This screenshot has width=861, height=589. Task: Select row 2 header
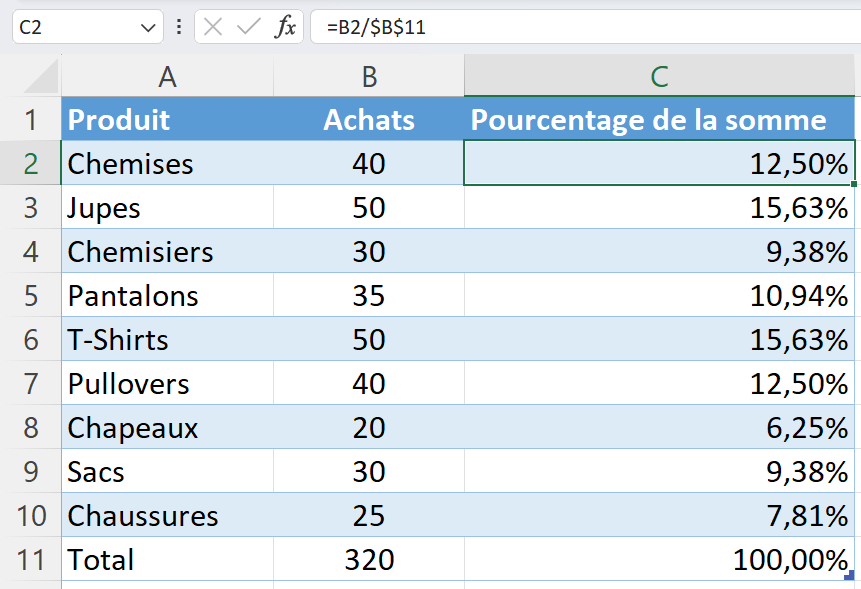pos(31,163)
